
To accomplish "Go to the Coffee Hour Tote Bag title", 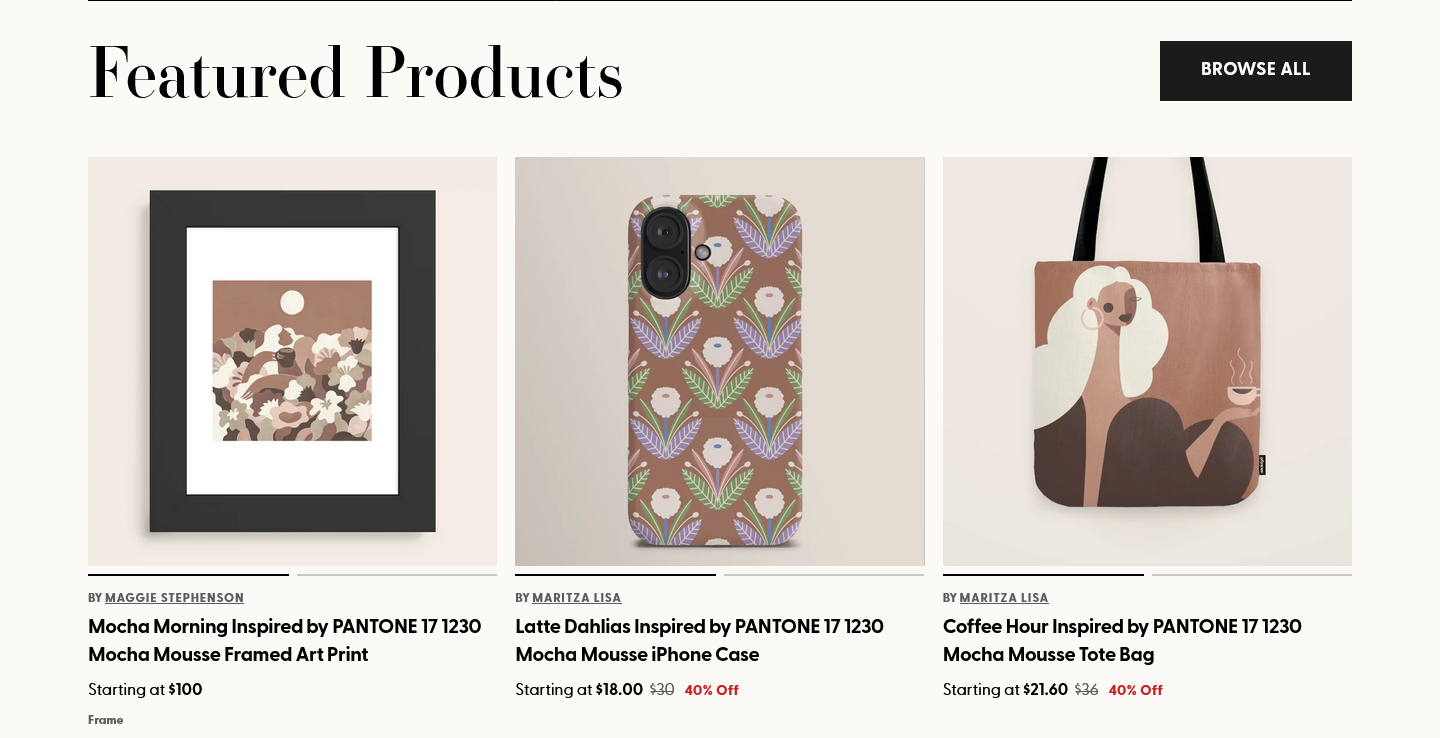I will point(1122,640).
